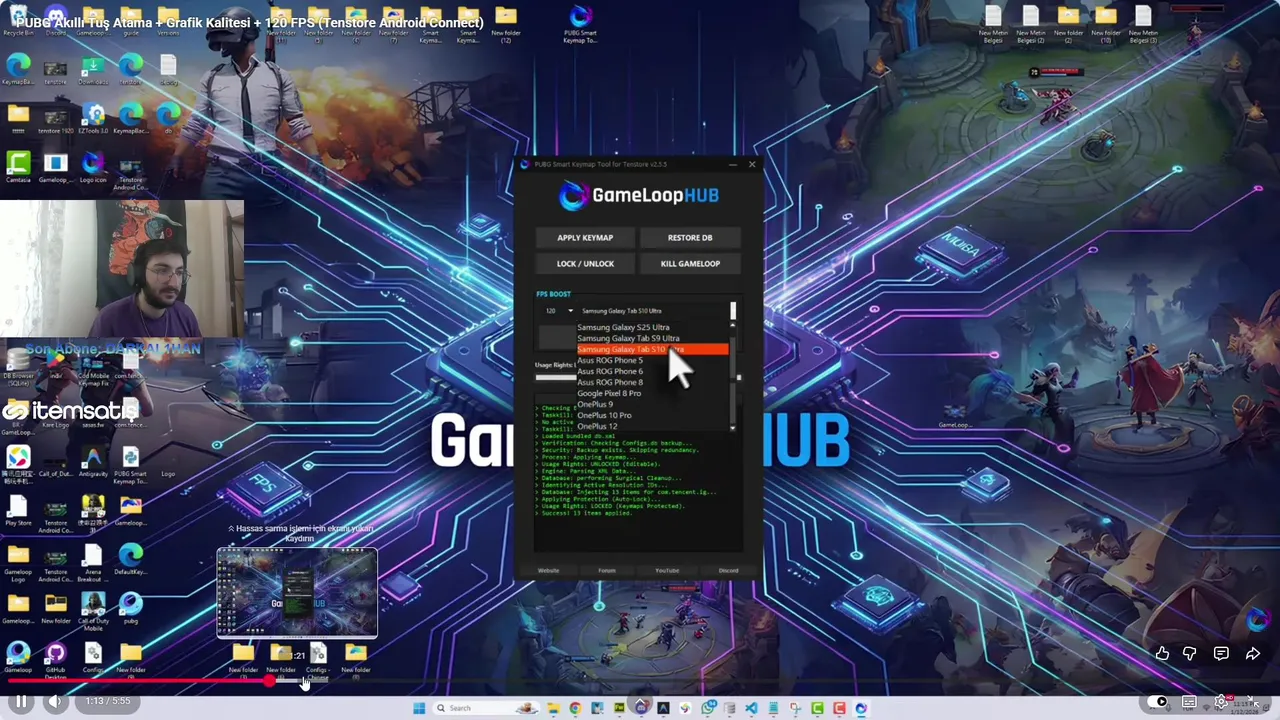This screenshot has width=1280, height=720.
Task: Open the Play Store desktop shortcut
Action: [18, 510]
